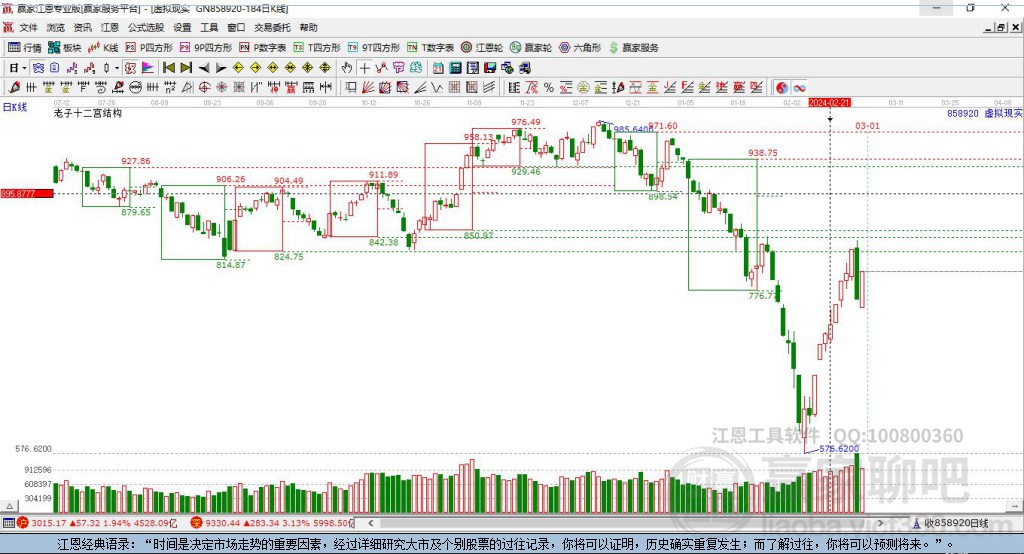Select the zigzag wave line tool
The height and width of the screenshot is (554, 1024).
click(436, 88)
